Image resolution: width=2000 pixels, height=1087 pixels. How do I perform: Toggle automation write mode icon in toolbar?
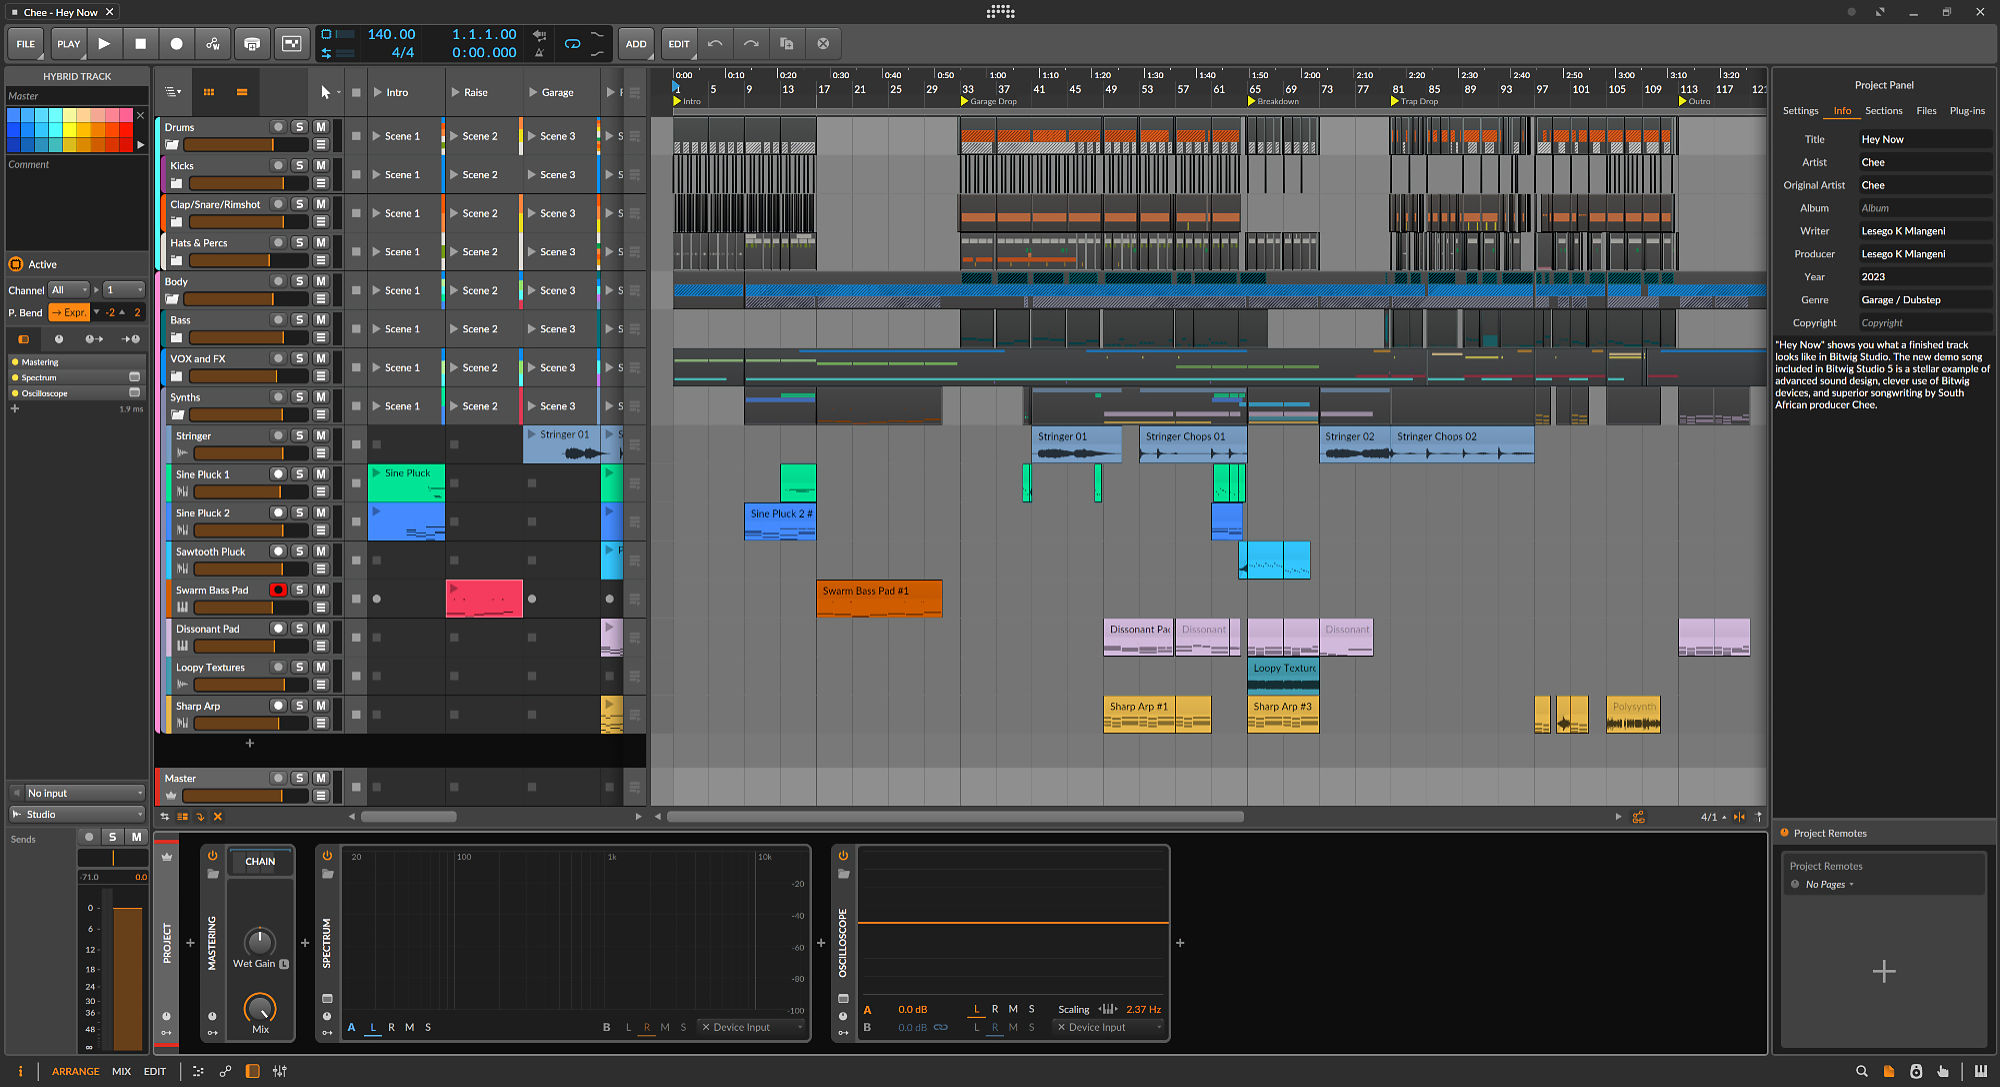click(212, 44)
